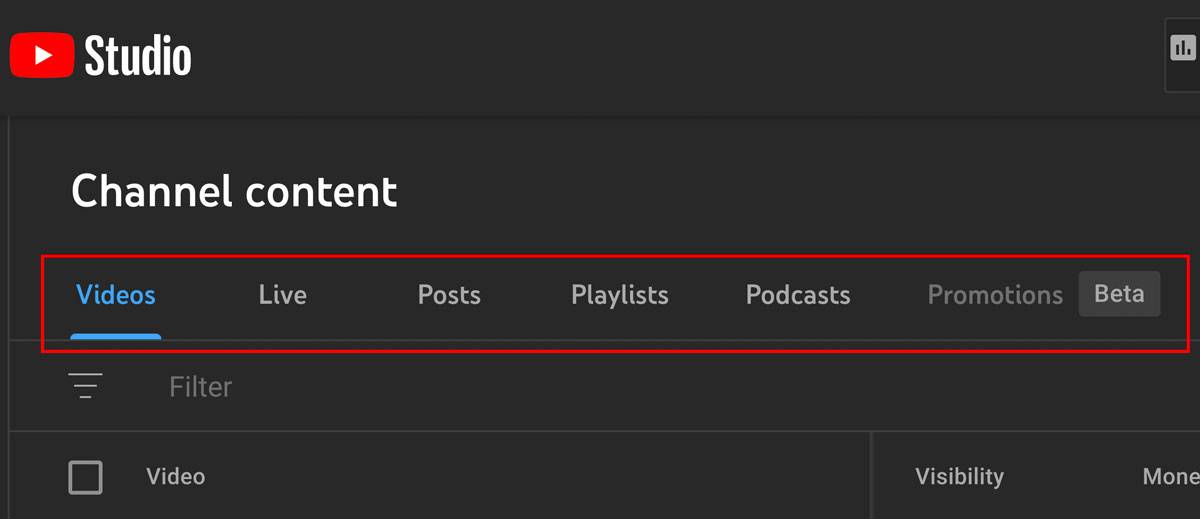Click the blue indicator under Videos tab
Screen dimensions: 1200x519
coord(116,337)
